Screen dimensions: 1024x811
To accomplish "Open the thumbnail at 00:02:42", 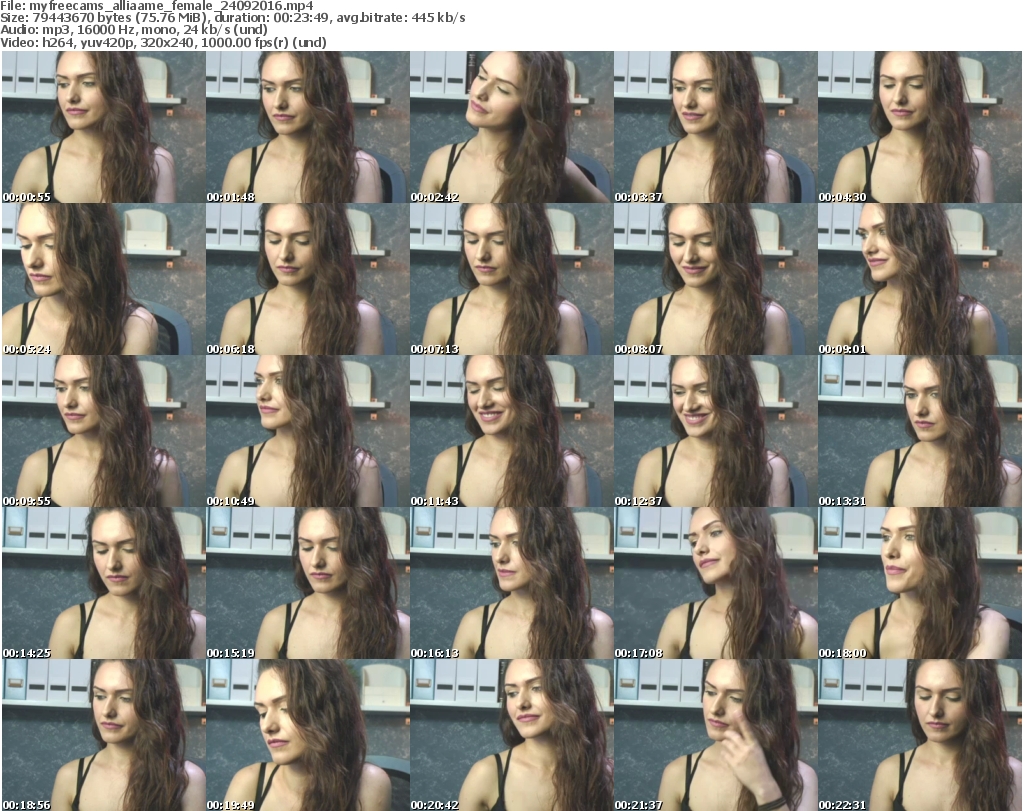I will pyautogui.click(x=511, y=127).
